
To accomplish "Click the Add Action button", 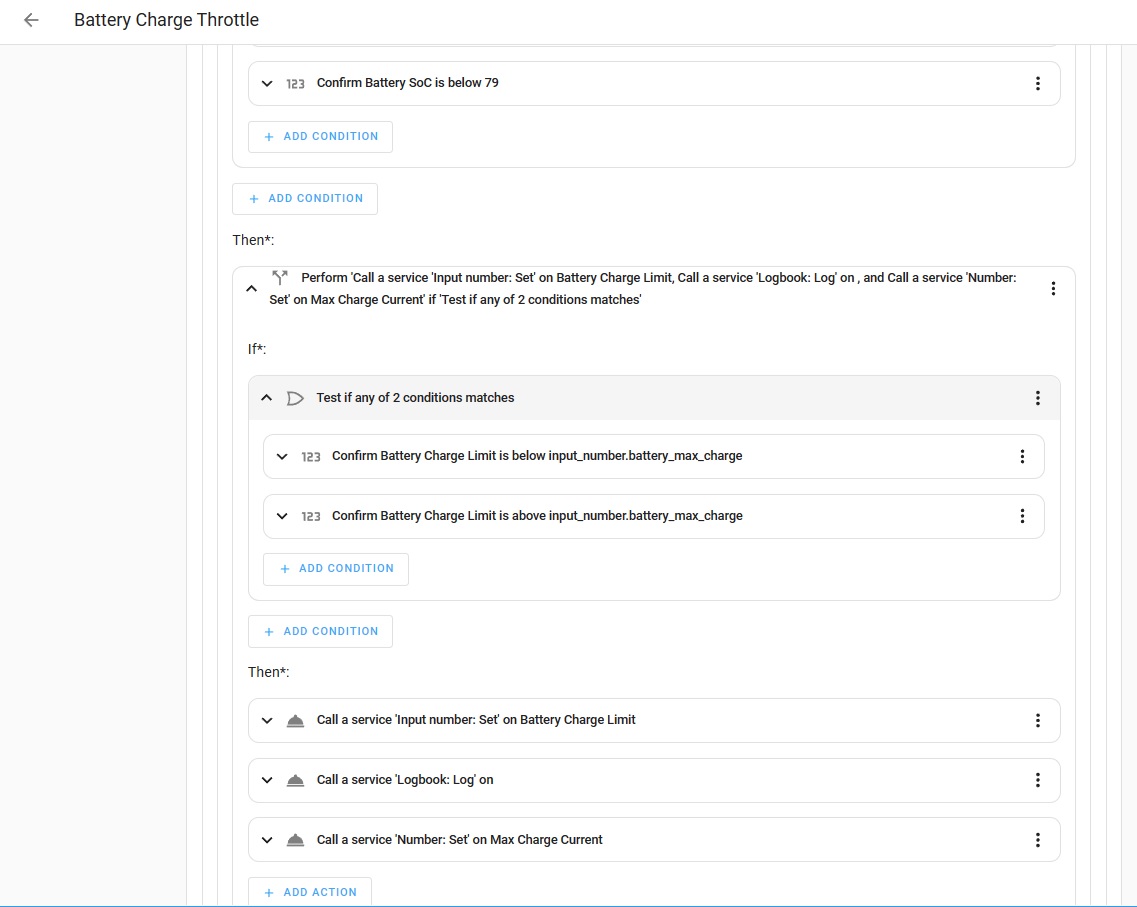I will [x=309, y=892].
